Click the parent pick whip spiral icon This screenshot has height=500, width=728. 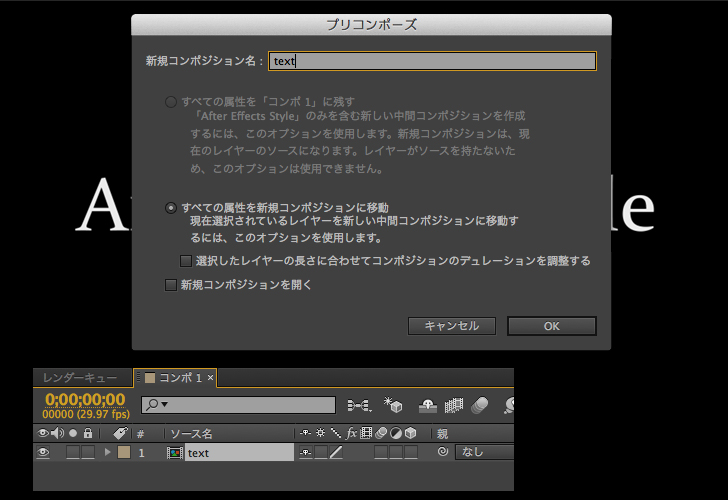(442, 453)
